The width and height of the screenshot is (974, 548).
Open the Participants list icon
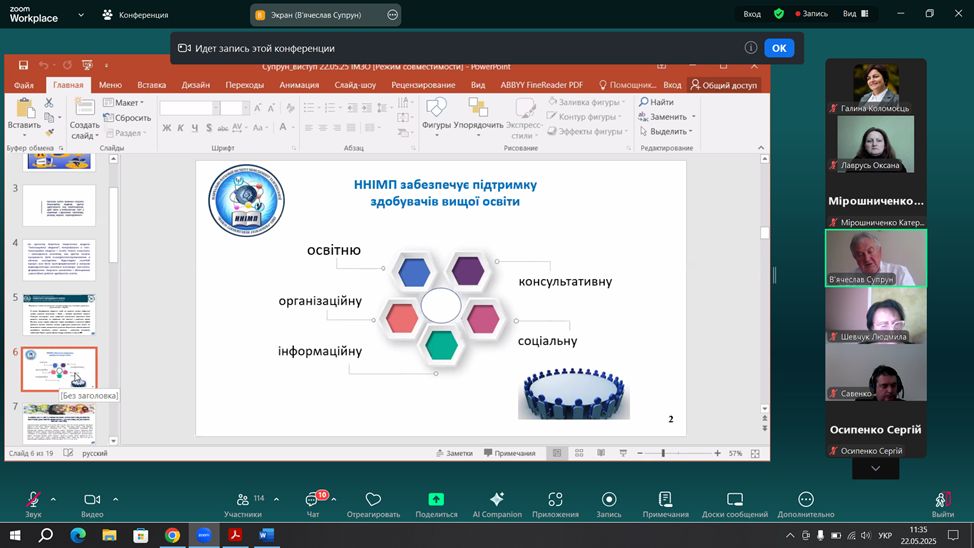point(242,500)
